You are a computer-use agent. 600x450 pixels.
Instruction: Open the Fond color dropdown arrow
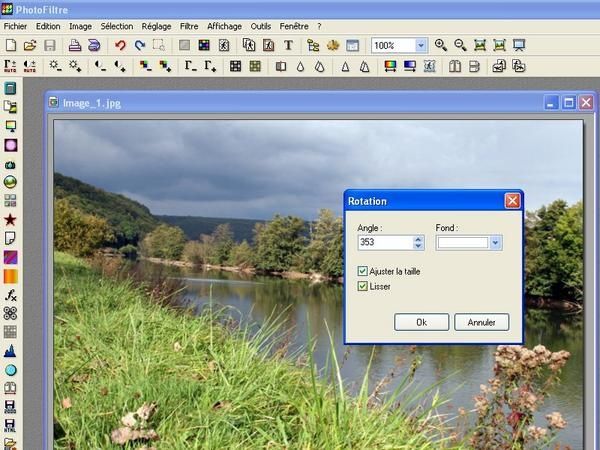496,243
